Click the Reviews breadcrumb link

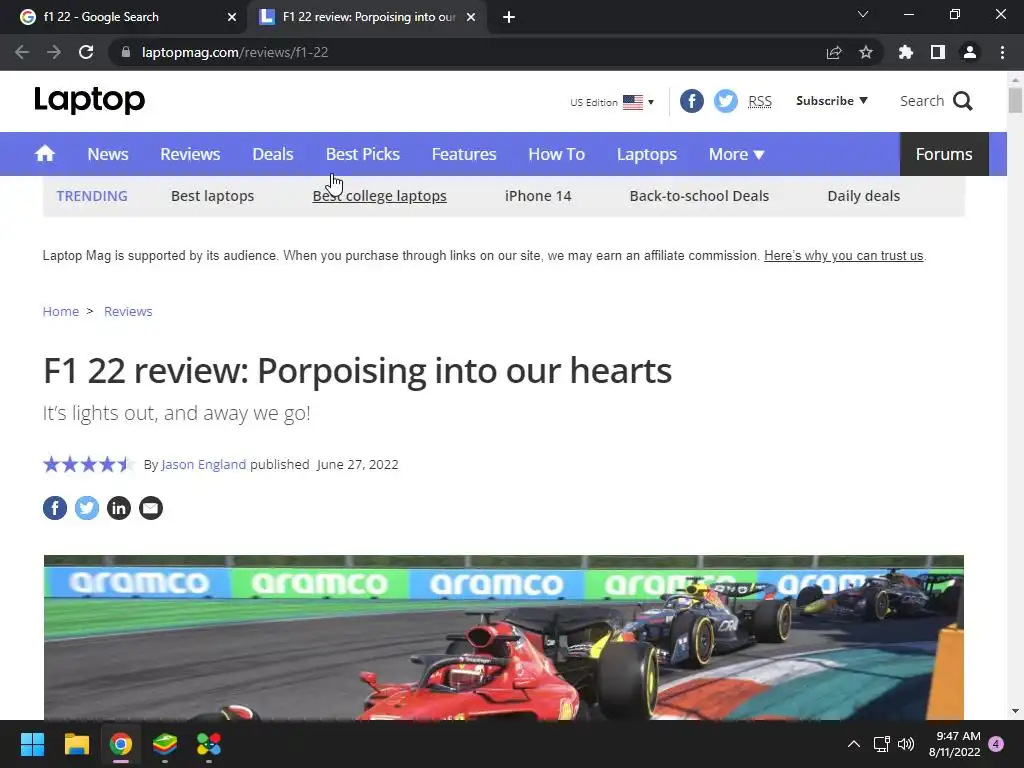(x=128, y=312)
